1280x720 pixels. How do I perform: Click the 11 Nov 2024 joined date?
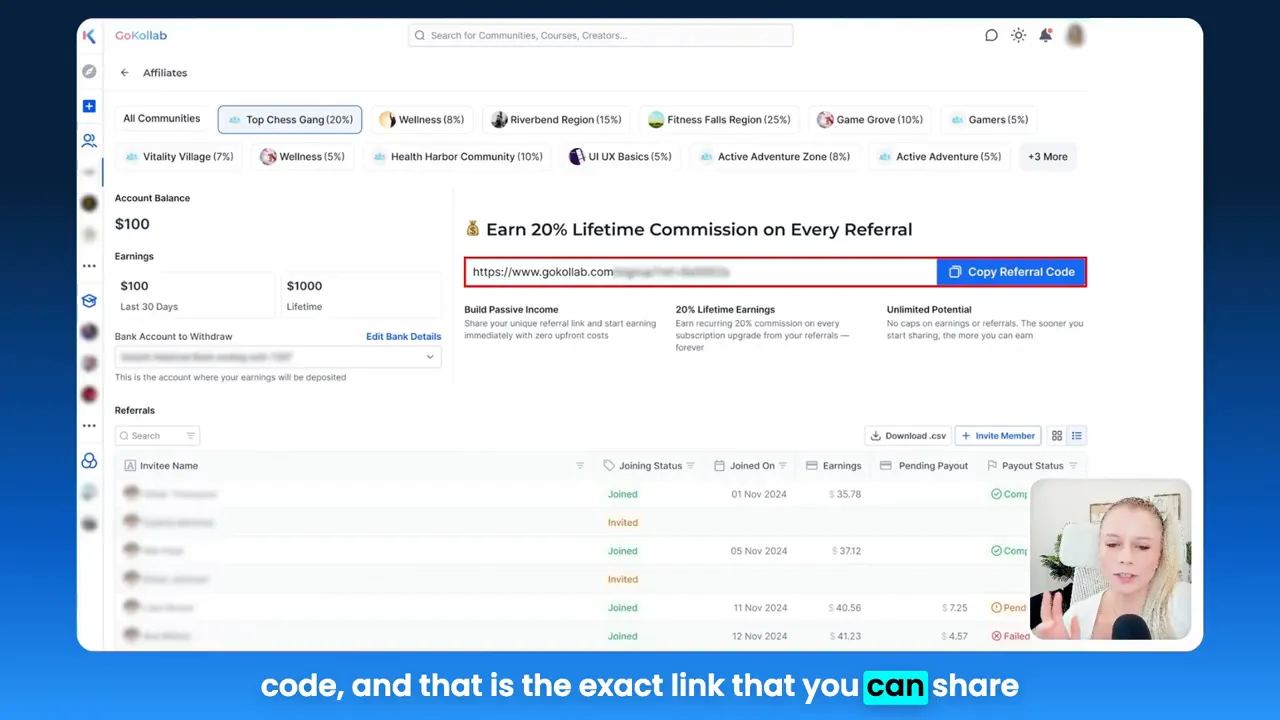[x=759, y=608]
